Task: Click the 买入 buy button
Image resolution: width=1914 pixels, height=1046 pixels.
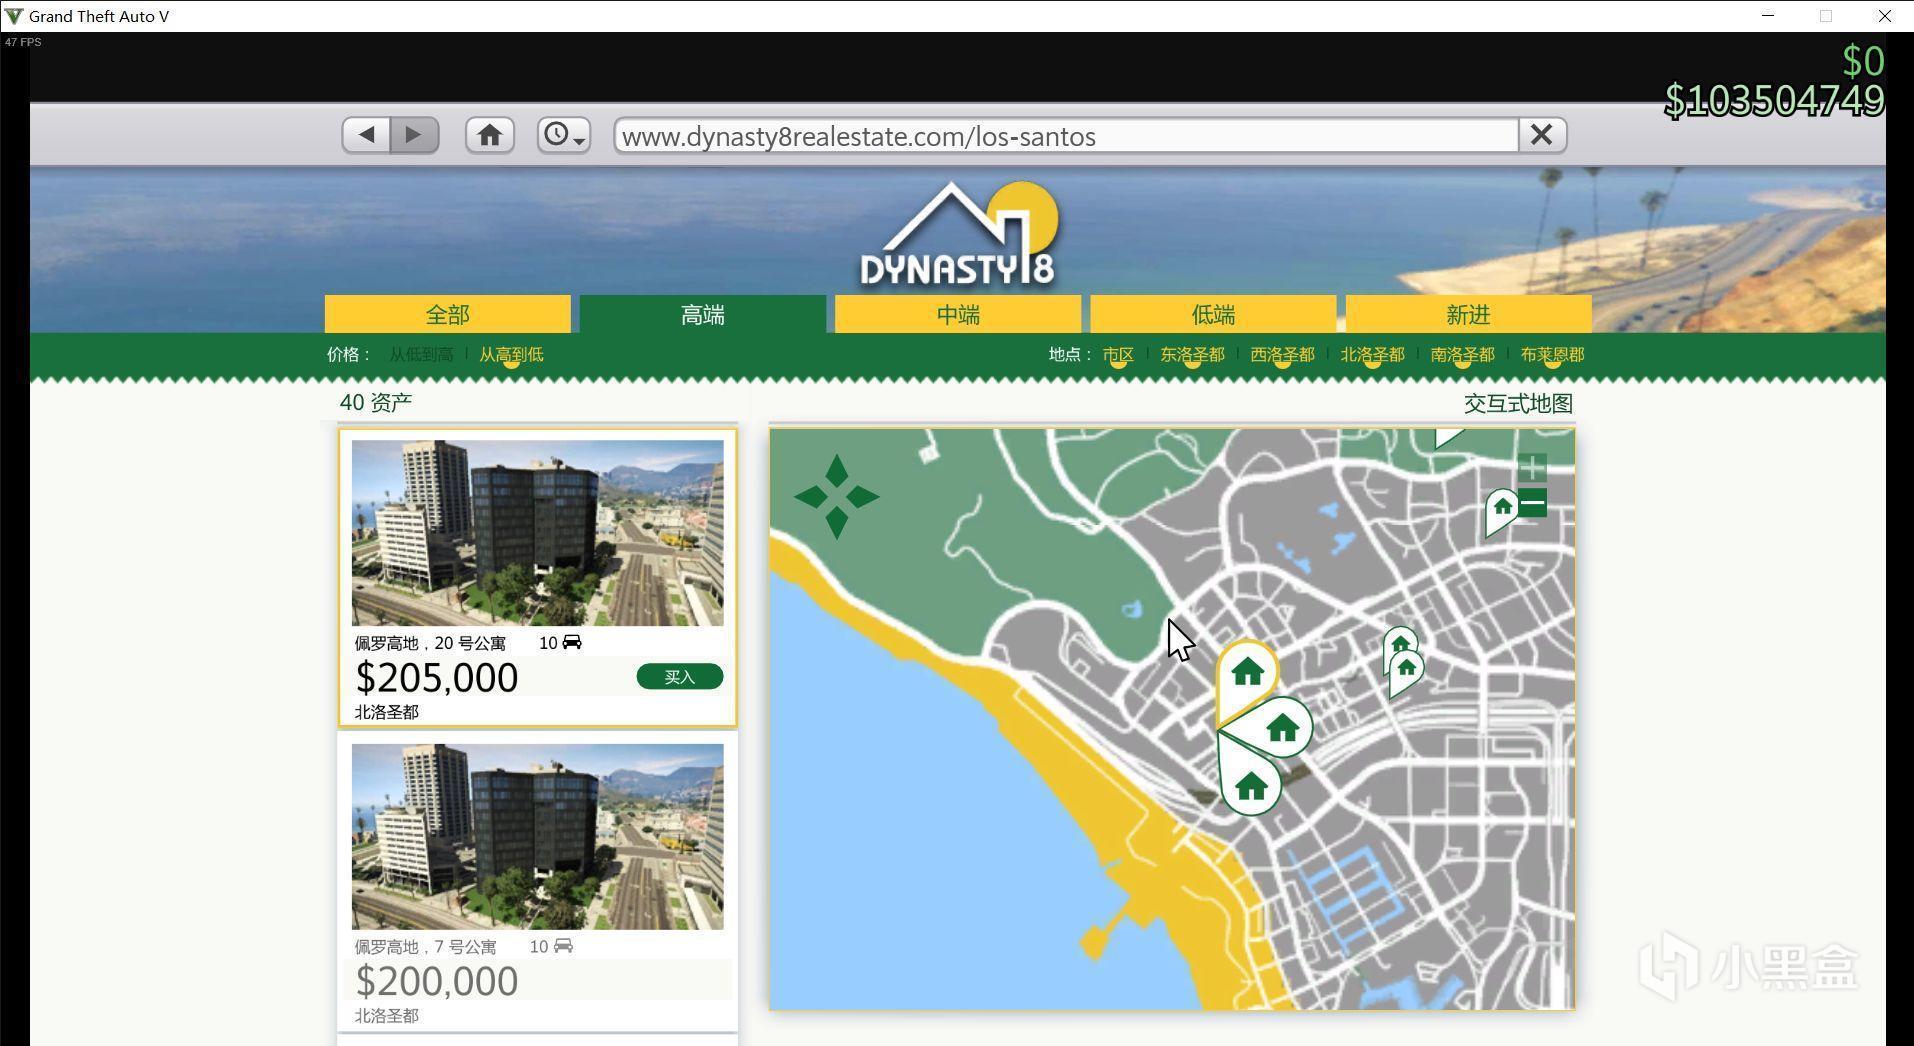Action: tap(679, 677)
